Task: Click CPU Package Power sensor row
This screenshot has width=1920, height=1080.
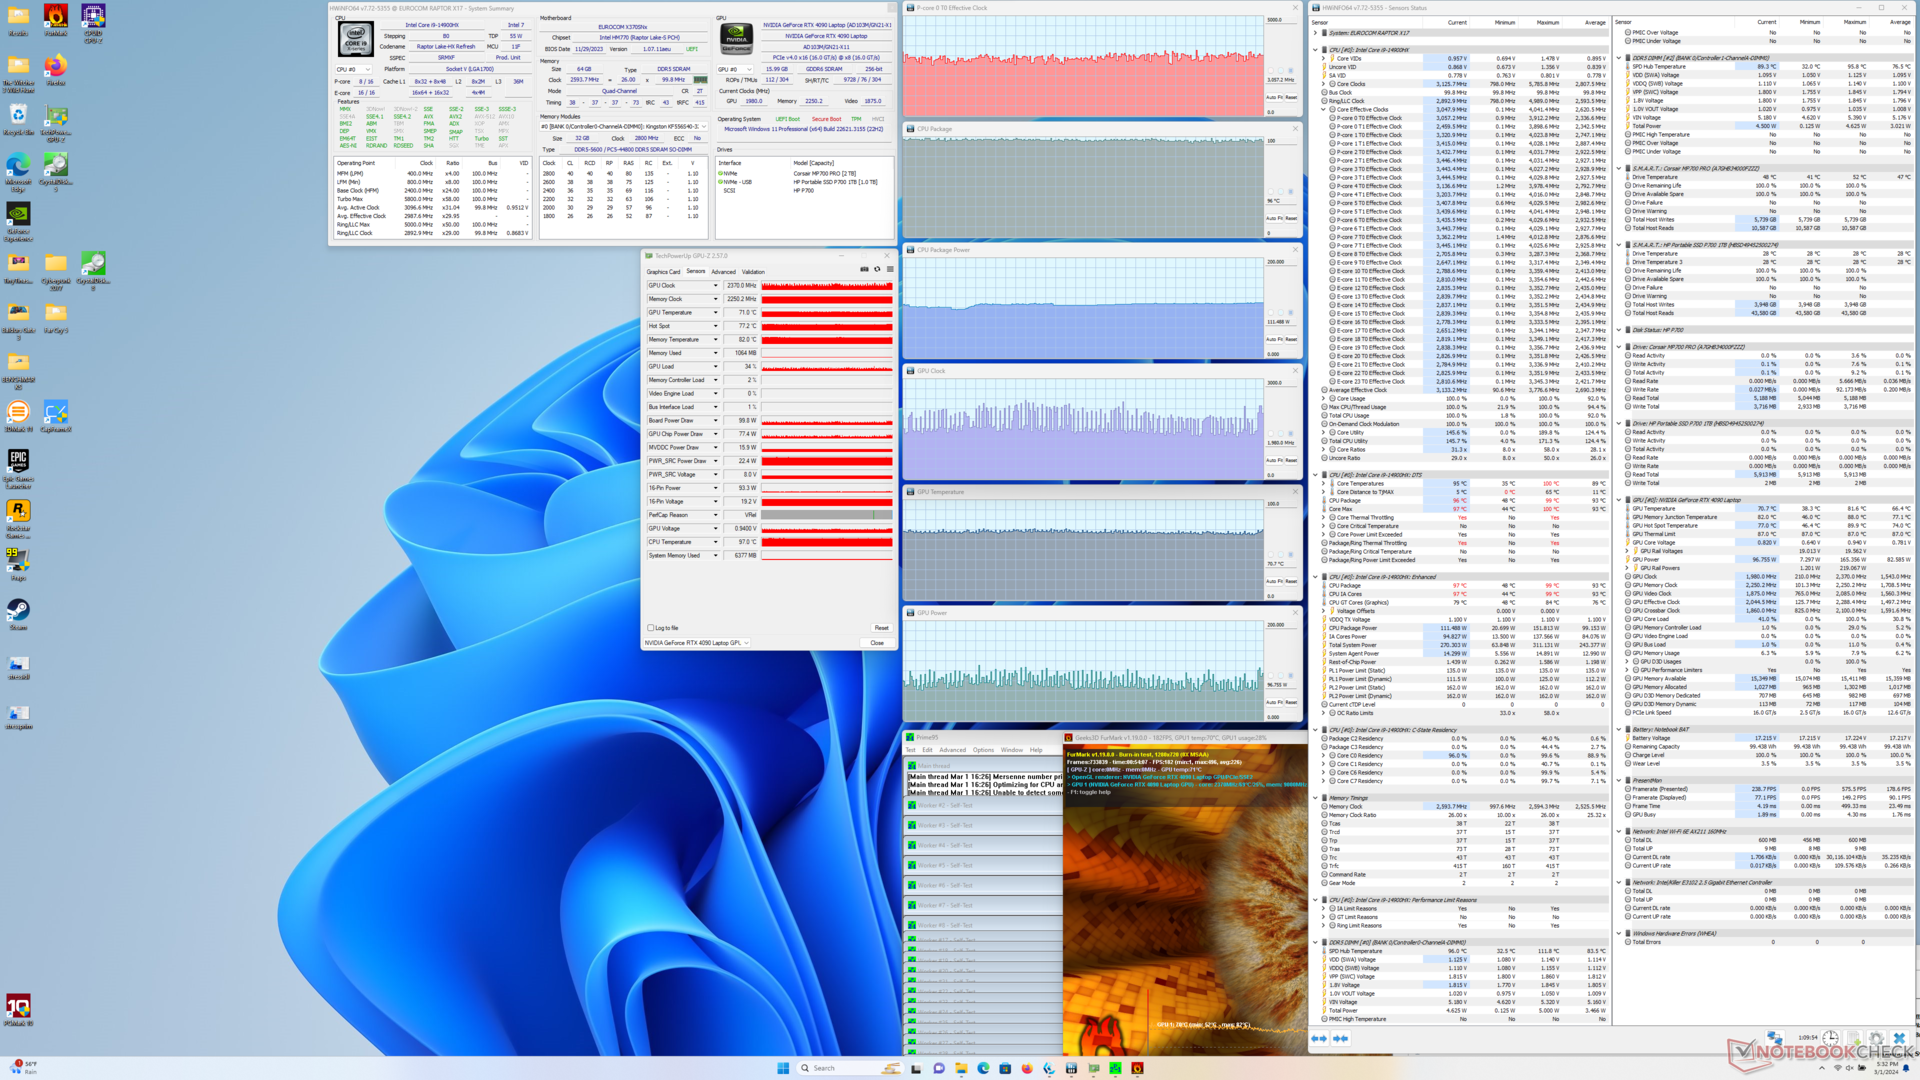Action: point(1464,628)
